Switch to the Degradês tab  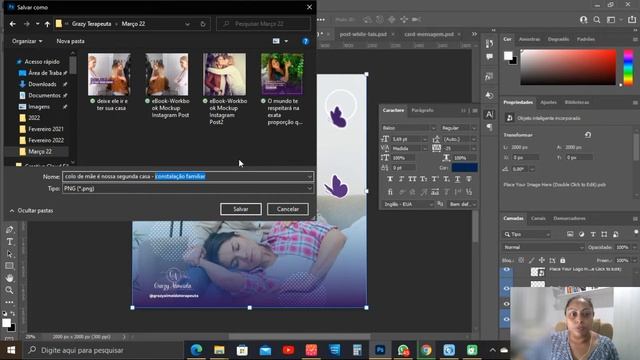(558, 39)
